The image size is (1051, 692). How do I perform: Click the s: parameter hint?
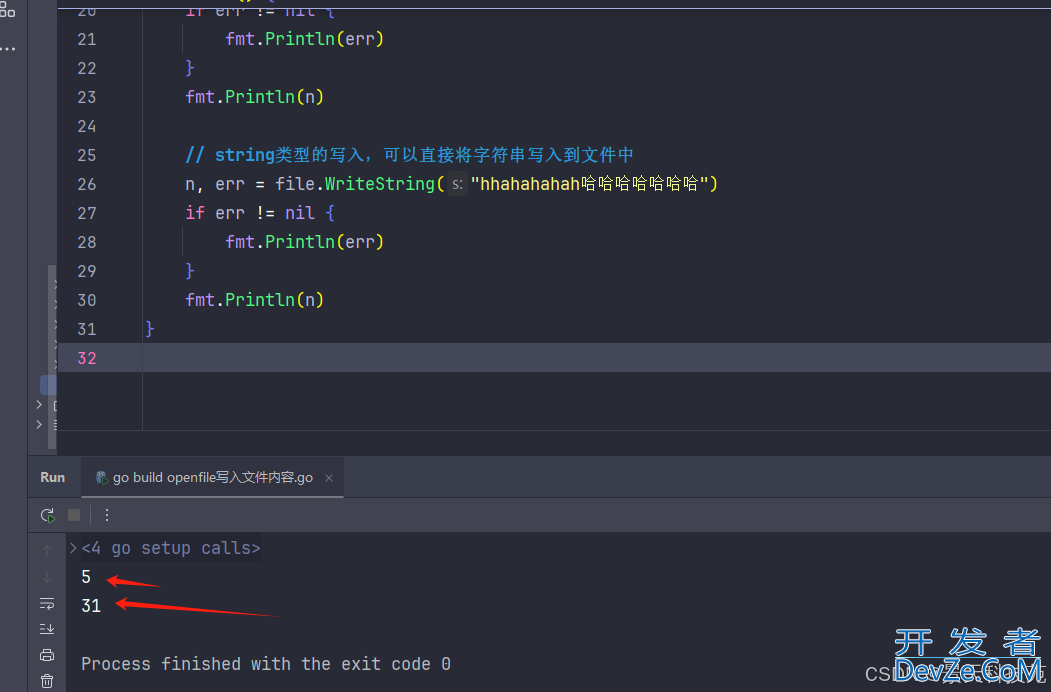457,184
